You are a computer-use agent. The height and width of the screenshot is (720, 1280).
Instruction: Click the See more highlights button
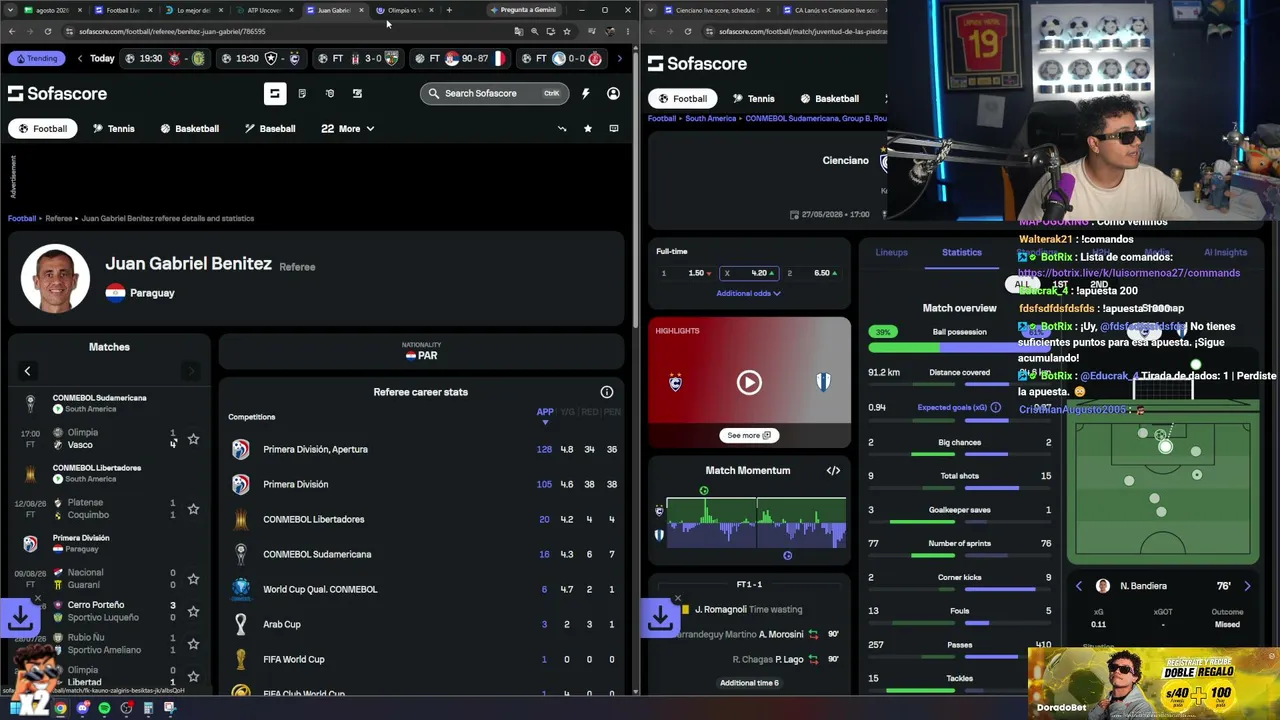tap(749, 435)
